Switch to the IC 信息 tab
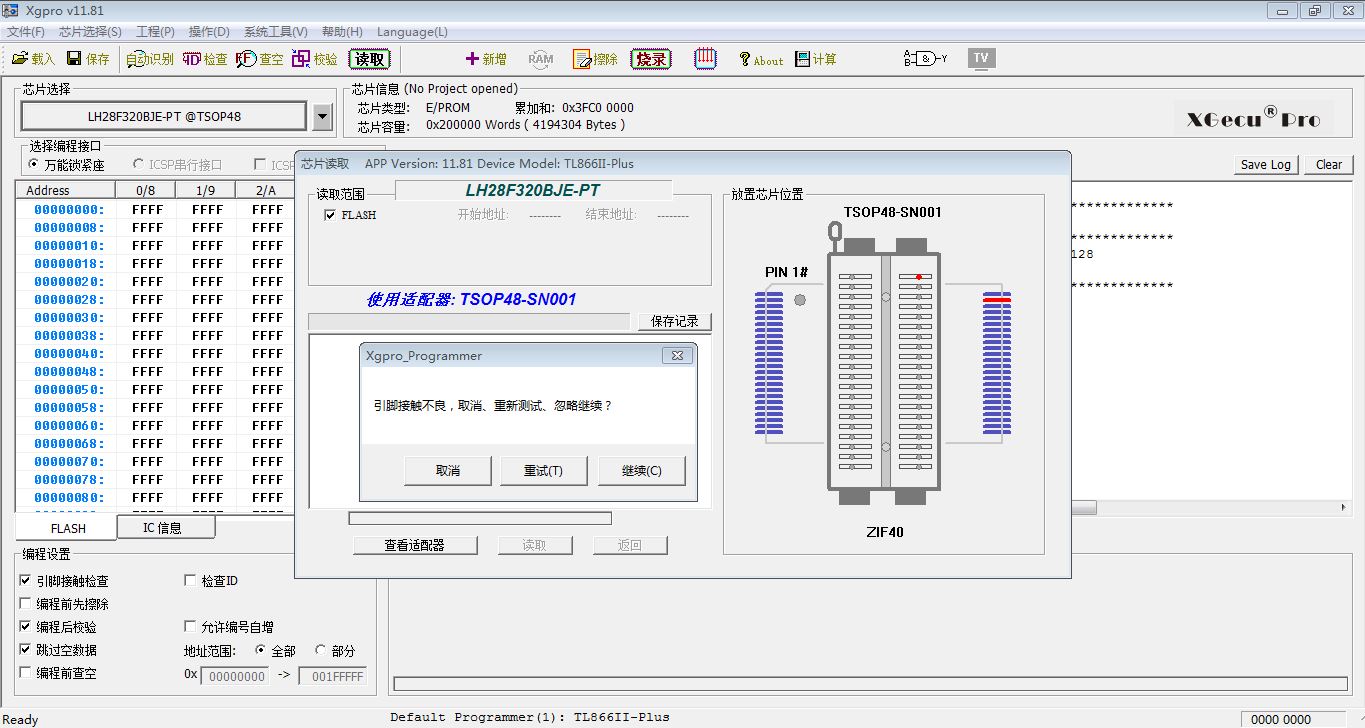1365x728 pixels. pos(162,528)
